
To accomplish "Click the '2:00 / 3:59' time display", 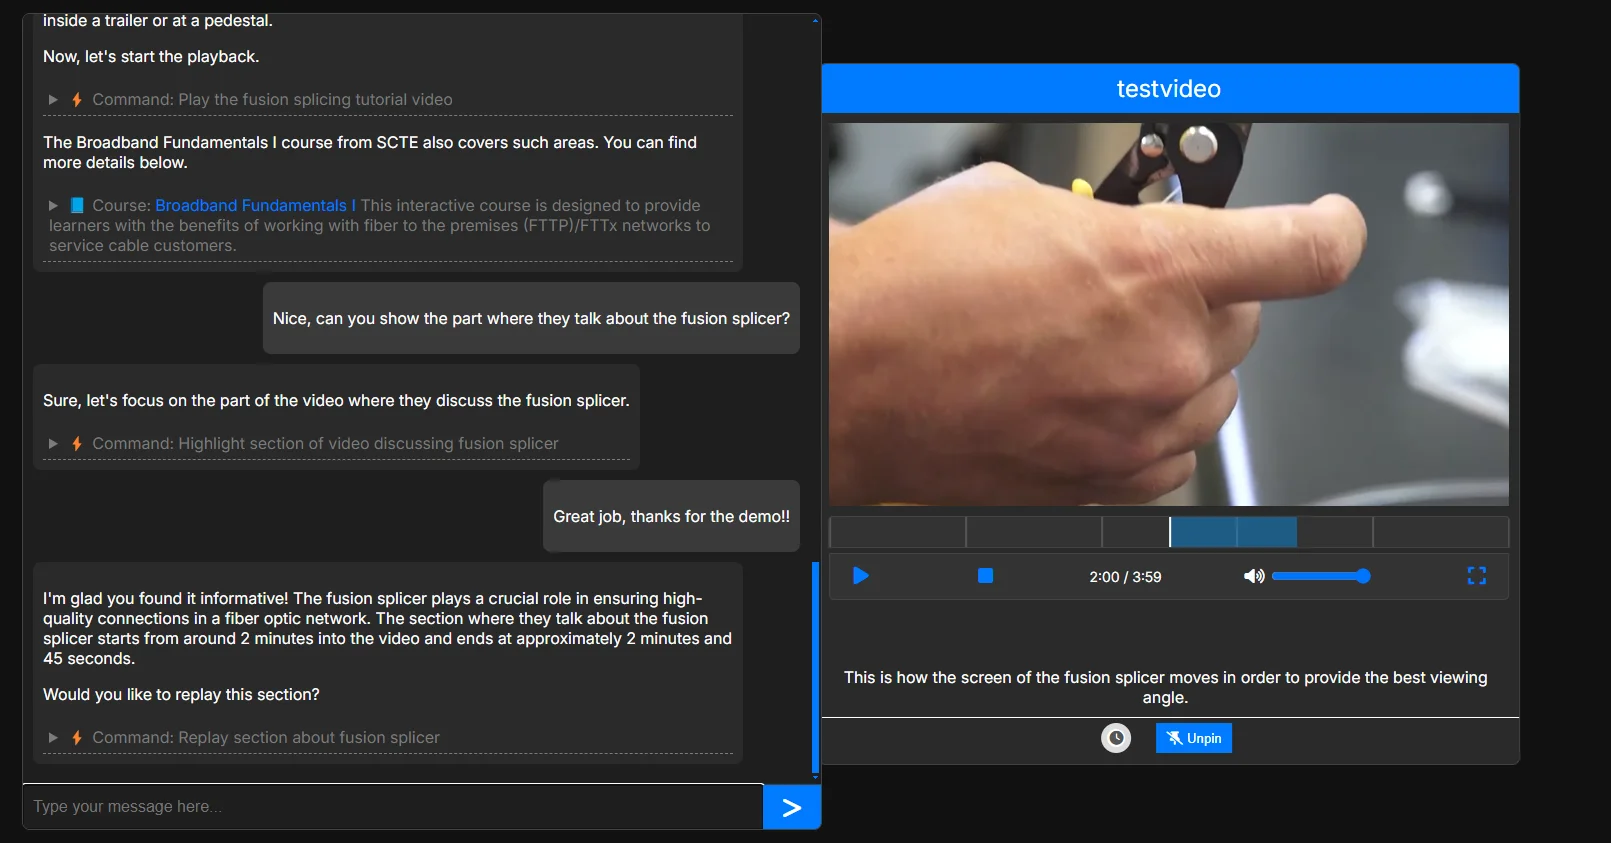I will (1125, 577).
